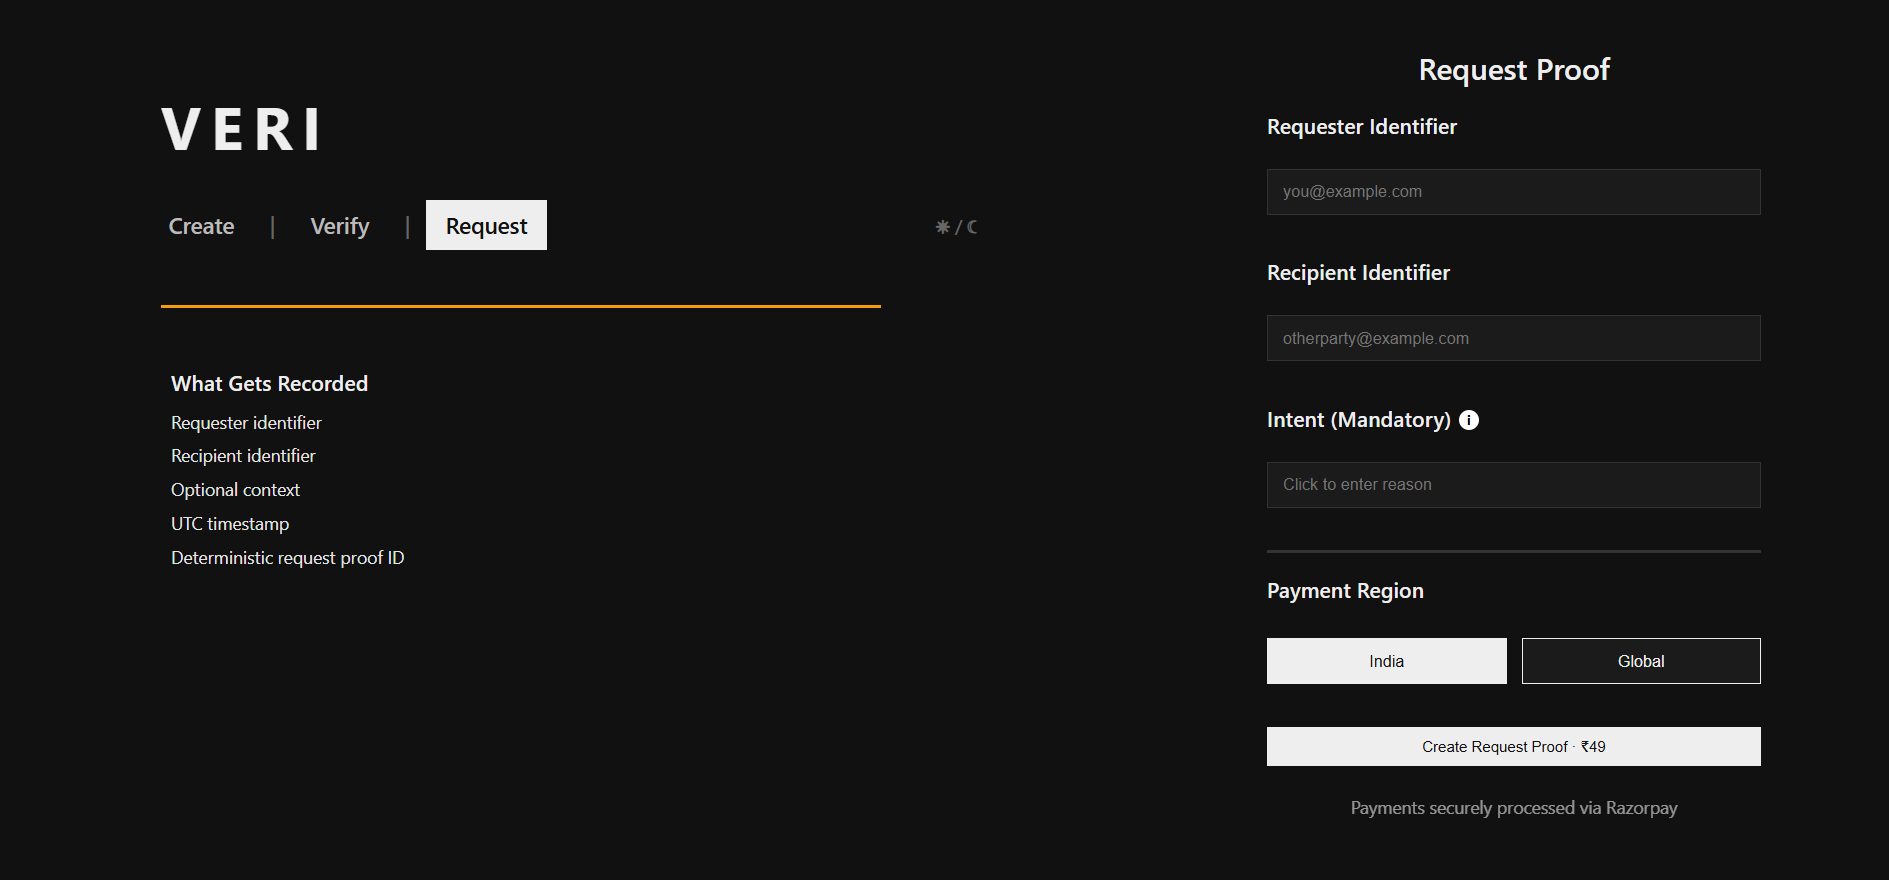Click the 'Request Proof' title
The width and height of the screenshot is (1889, 880).
[x=1513, y=70]
